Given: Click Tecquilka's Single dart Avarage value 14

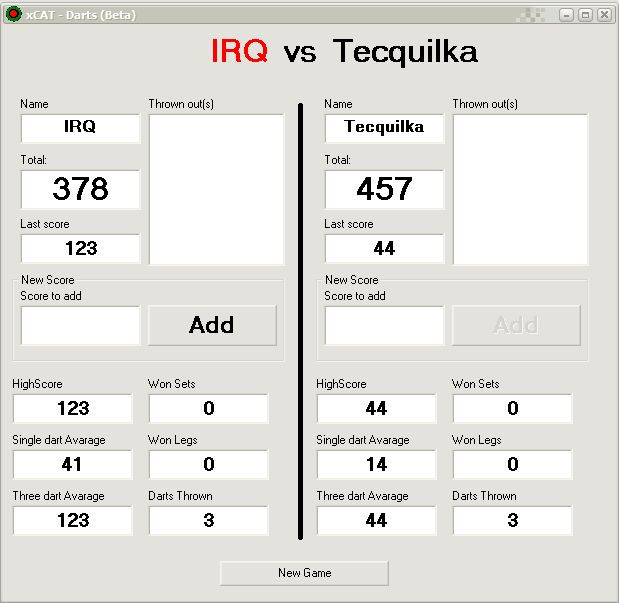Looking at the screenshot, I should (377, 464).
